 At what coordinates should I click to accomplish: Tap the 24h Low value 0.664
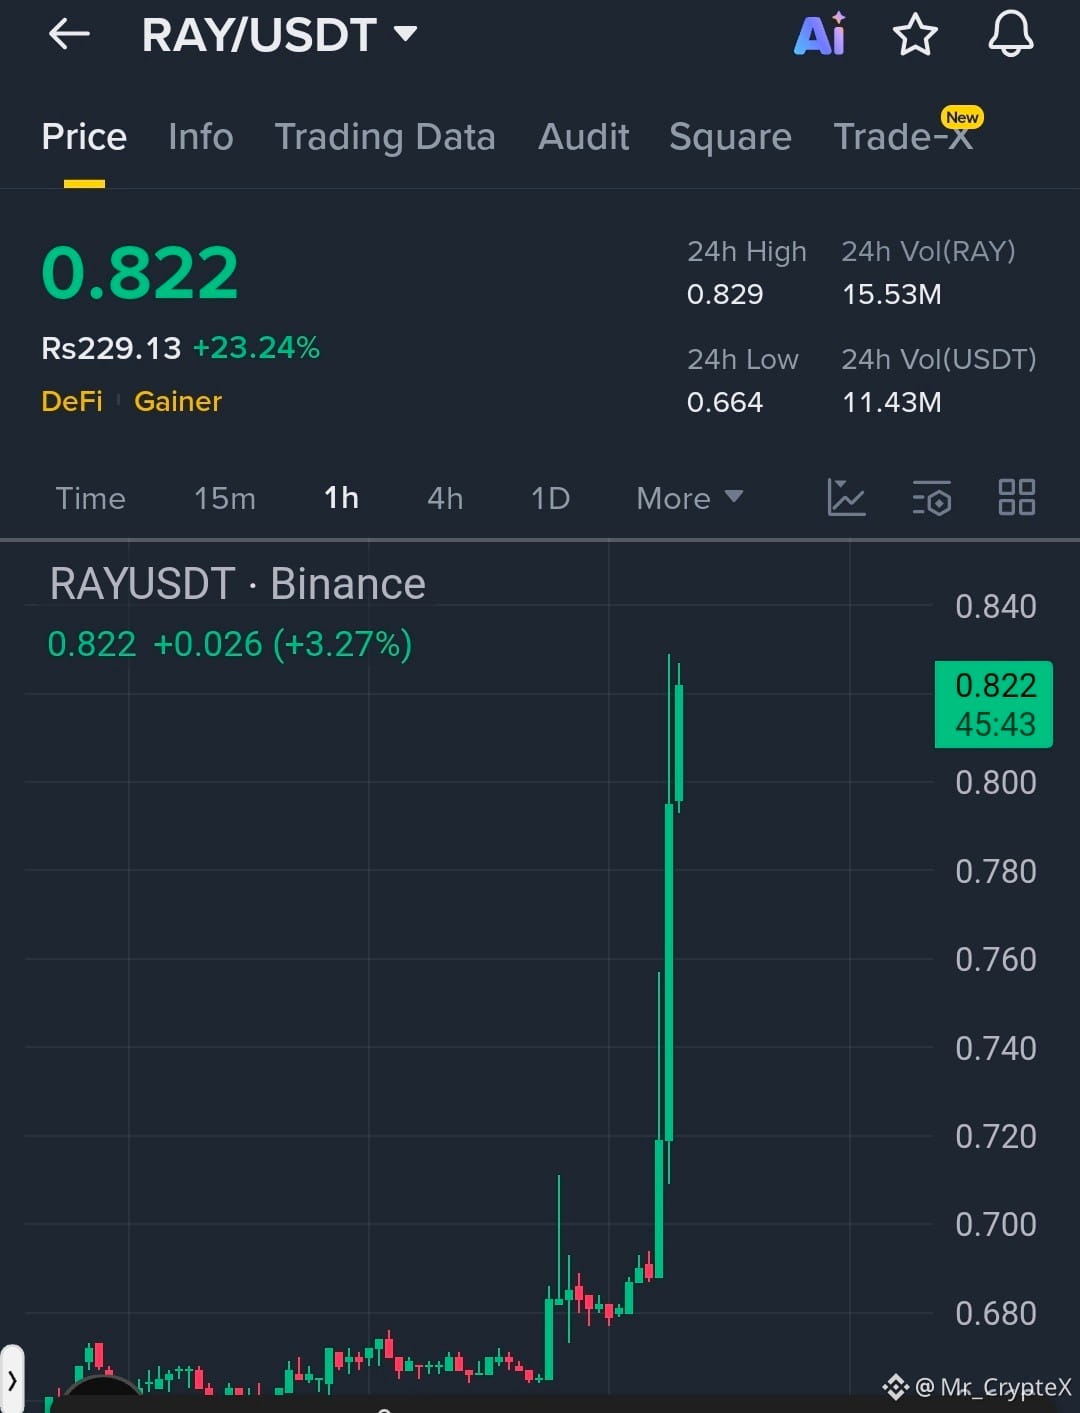(x=725, y=402)
